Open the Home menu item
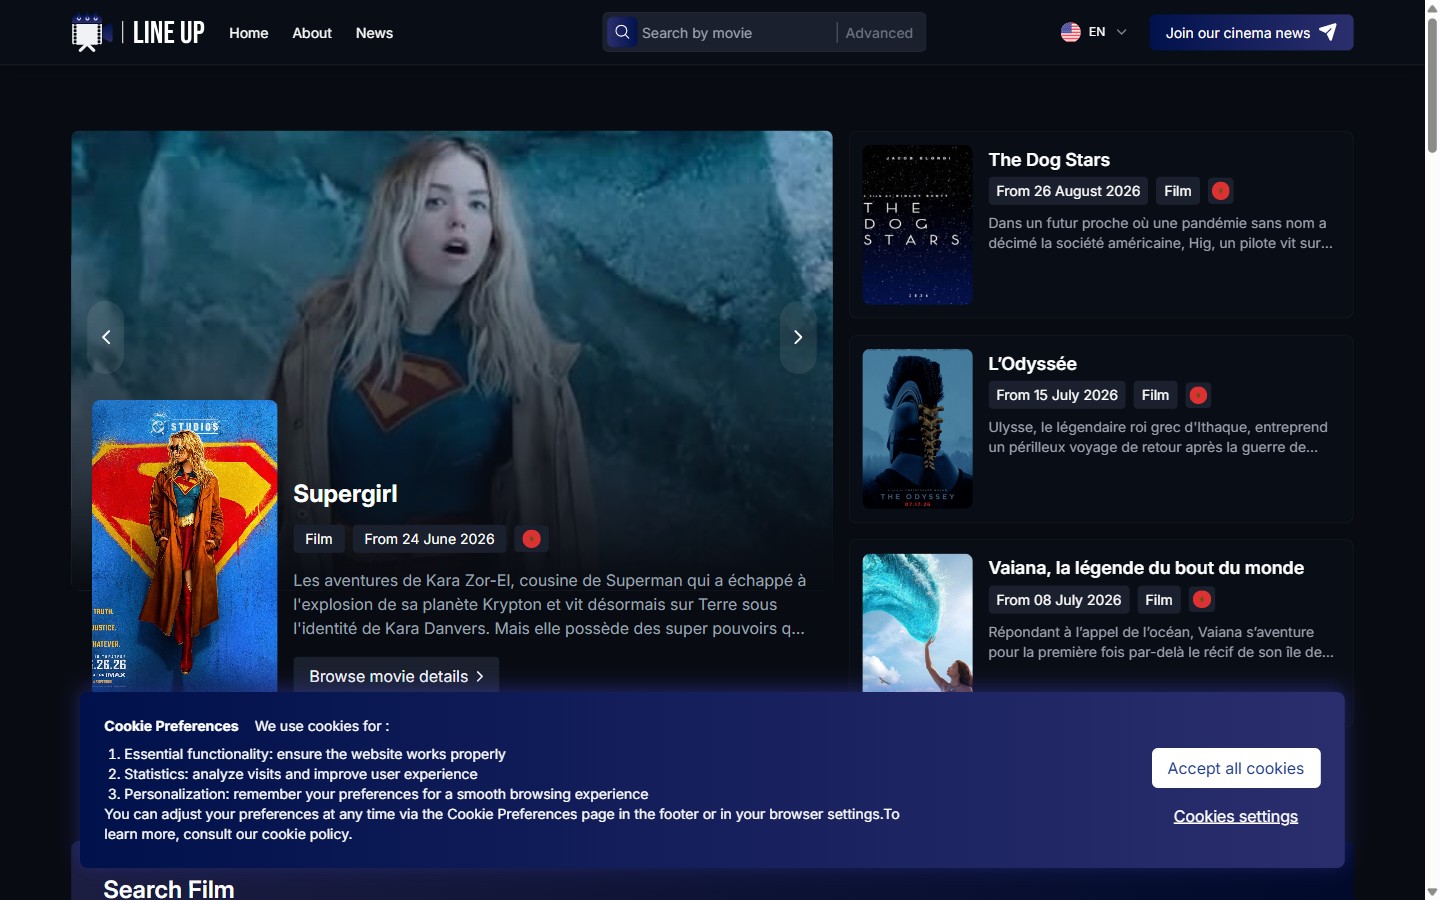The image size is (1440, 900). [249, 33]
